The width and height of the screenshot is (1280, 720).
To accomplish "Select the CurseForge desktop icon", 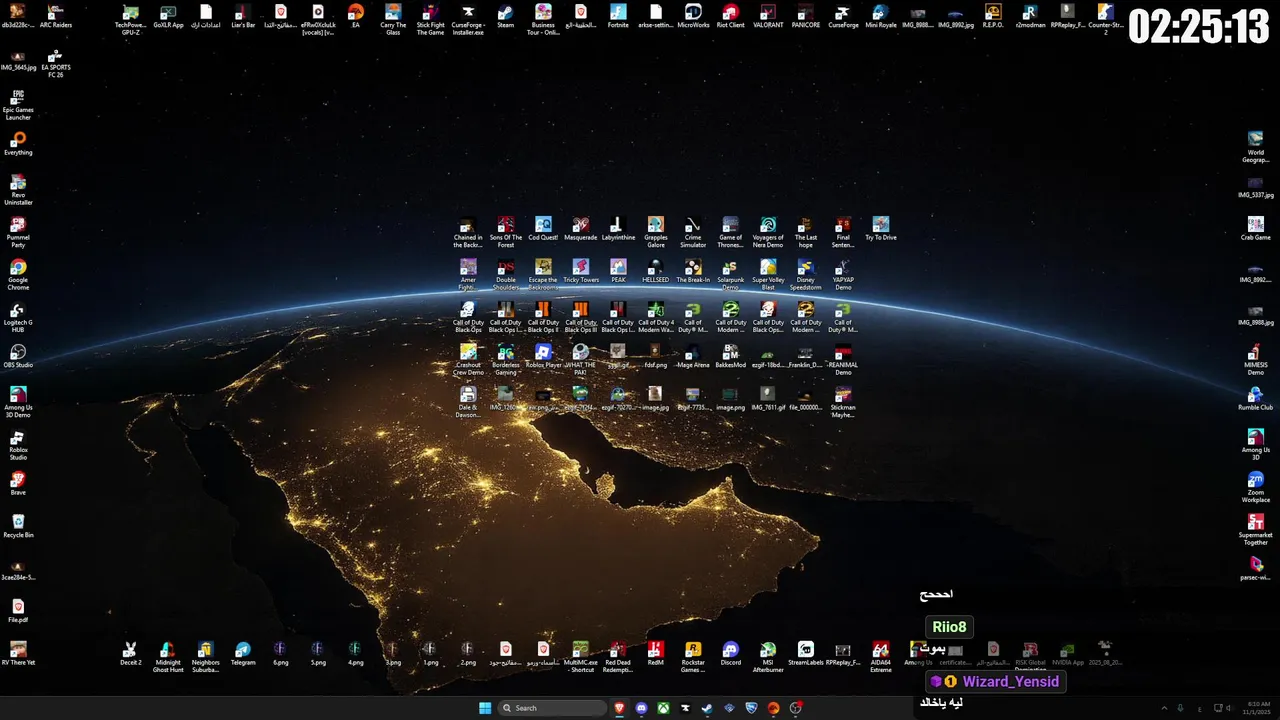I will coord(843,17).
